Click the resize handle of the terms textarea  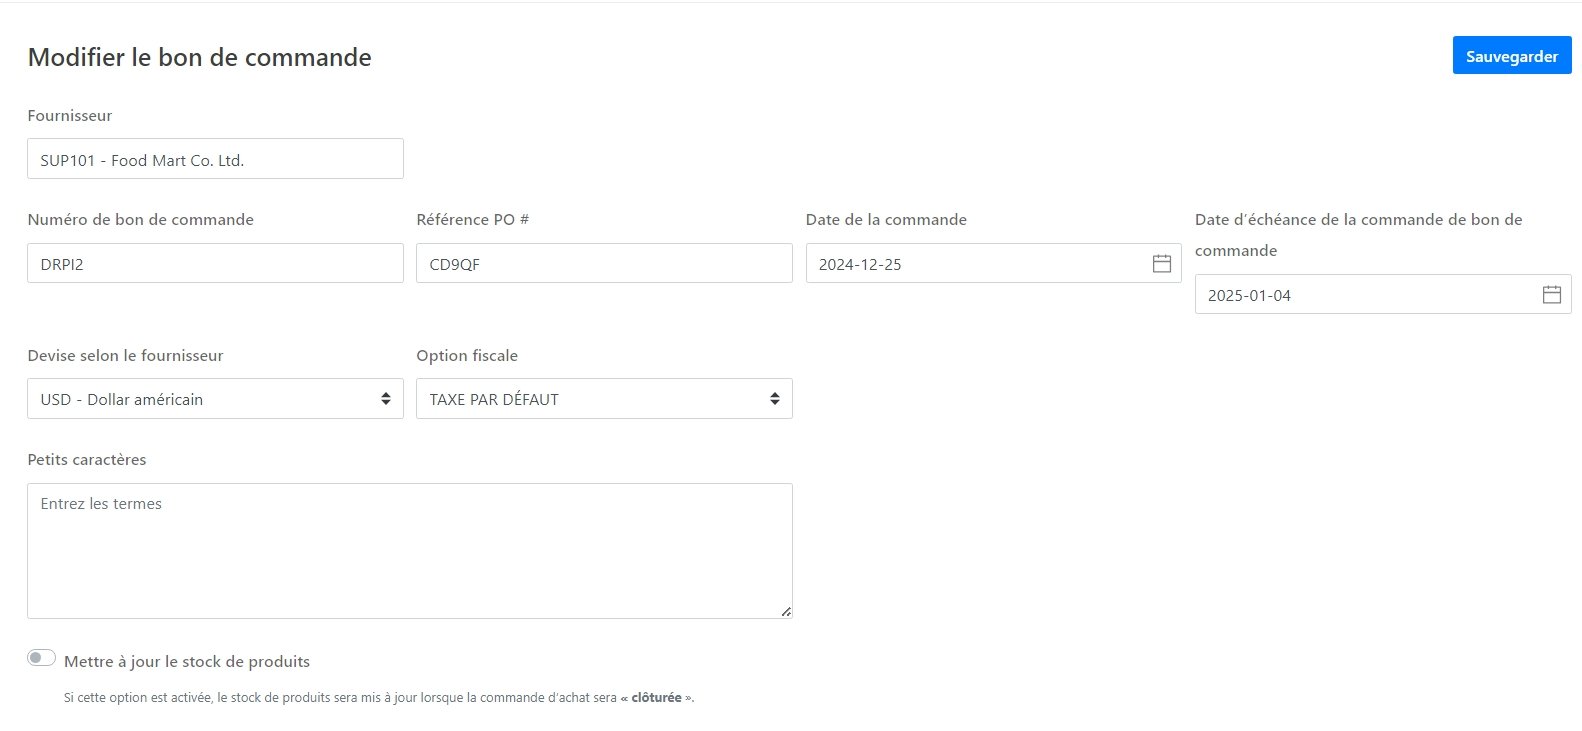coord(786,612)
